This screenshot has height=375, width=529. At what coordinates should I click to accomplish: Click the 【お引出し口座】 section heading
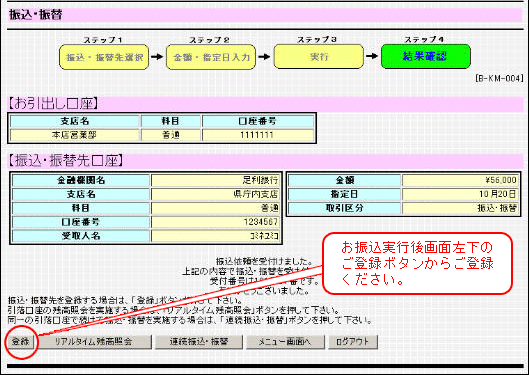click(53, 104)
